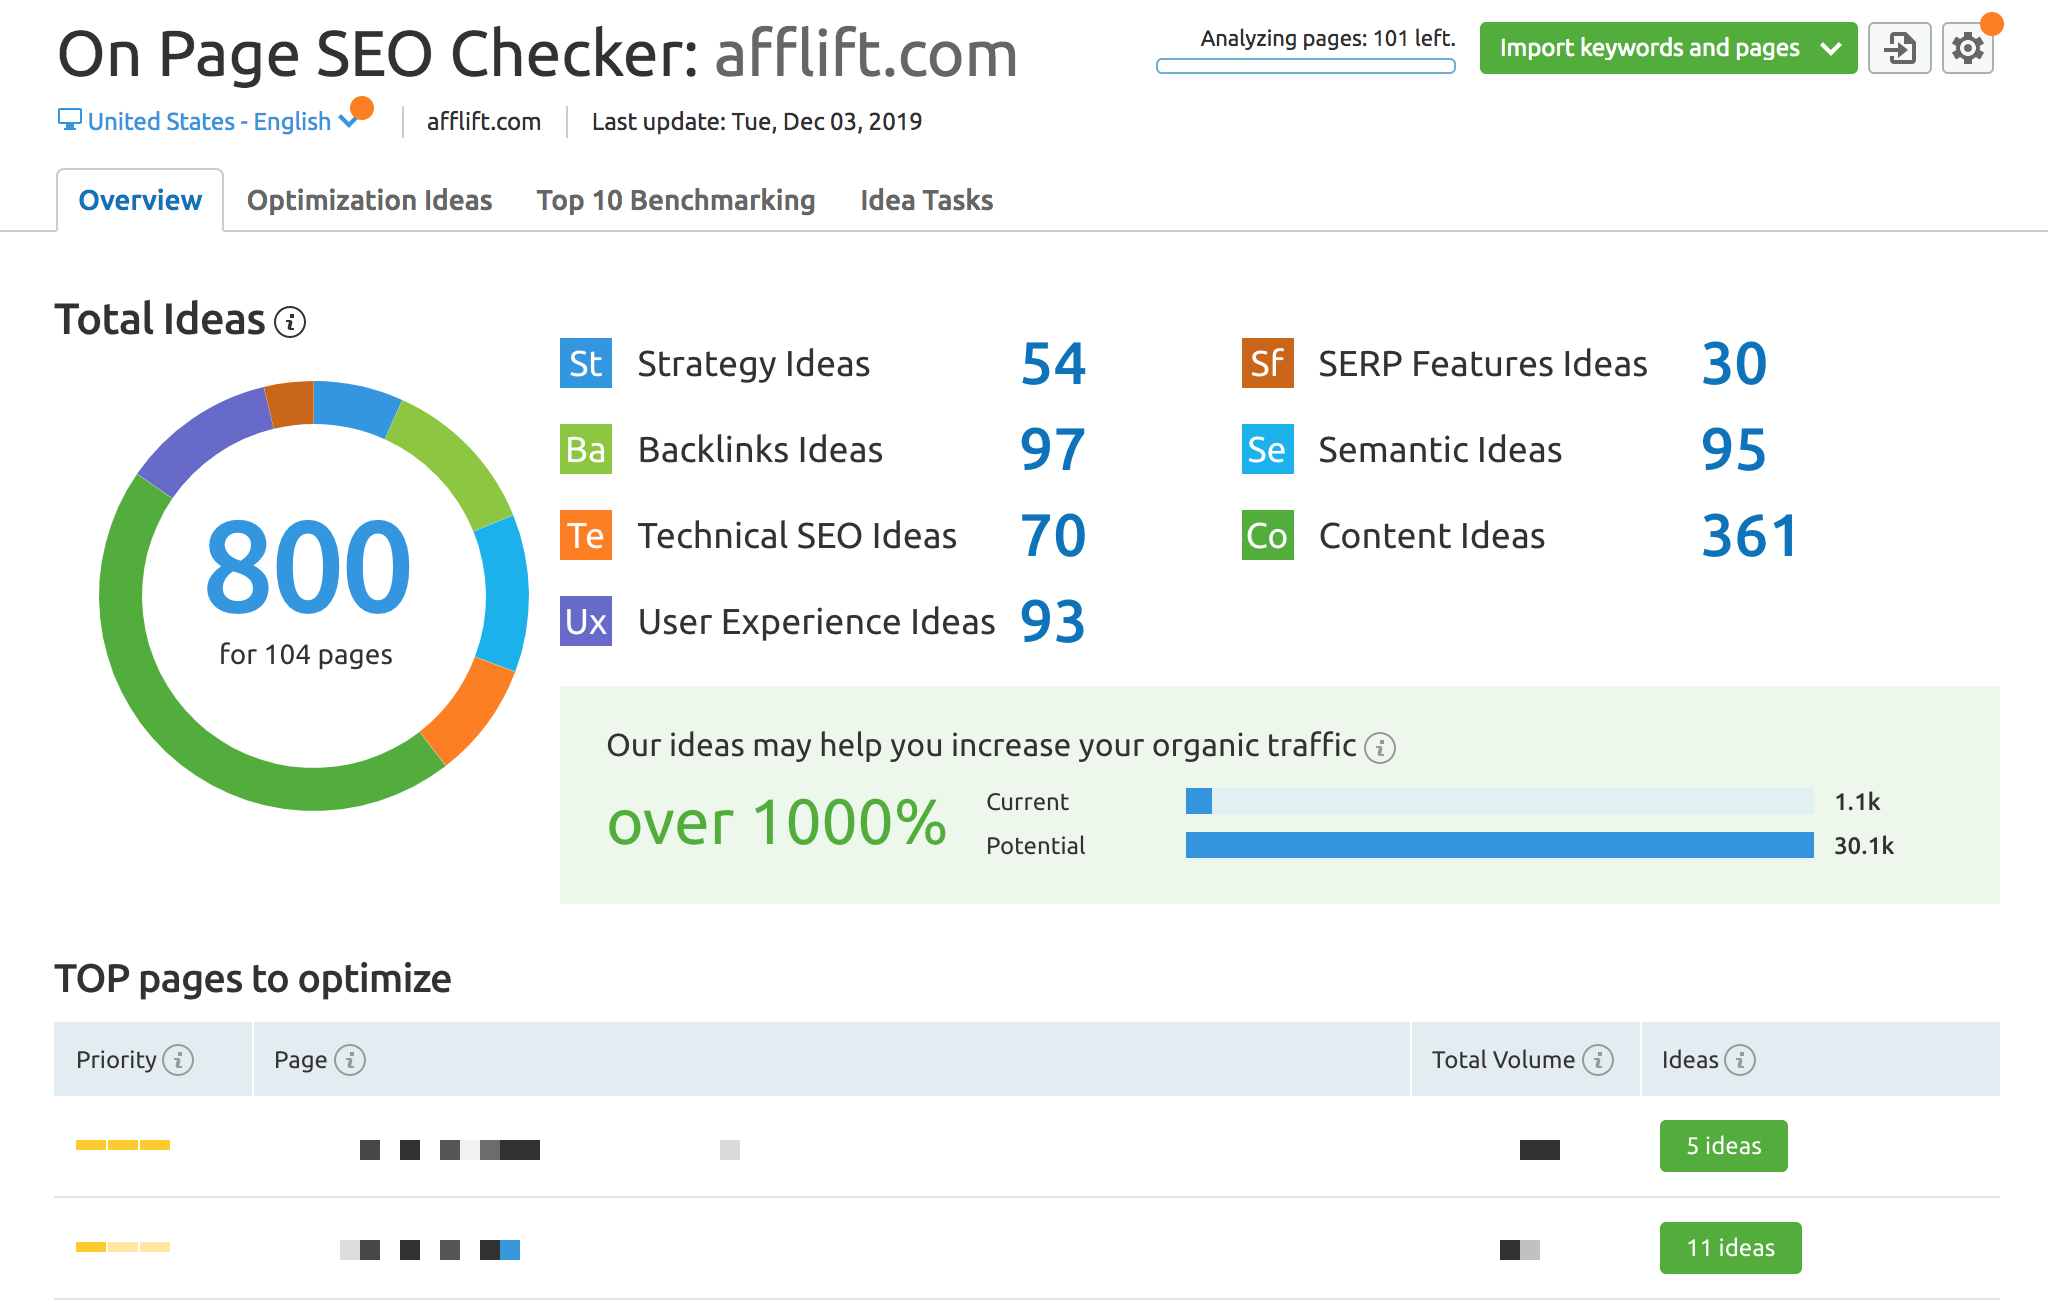Expand United States - English location dropdown
2048x1314 pixels.
tap(209, 121)
